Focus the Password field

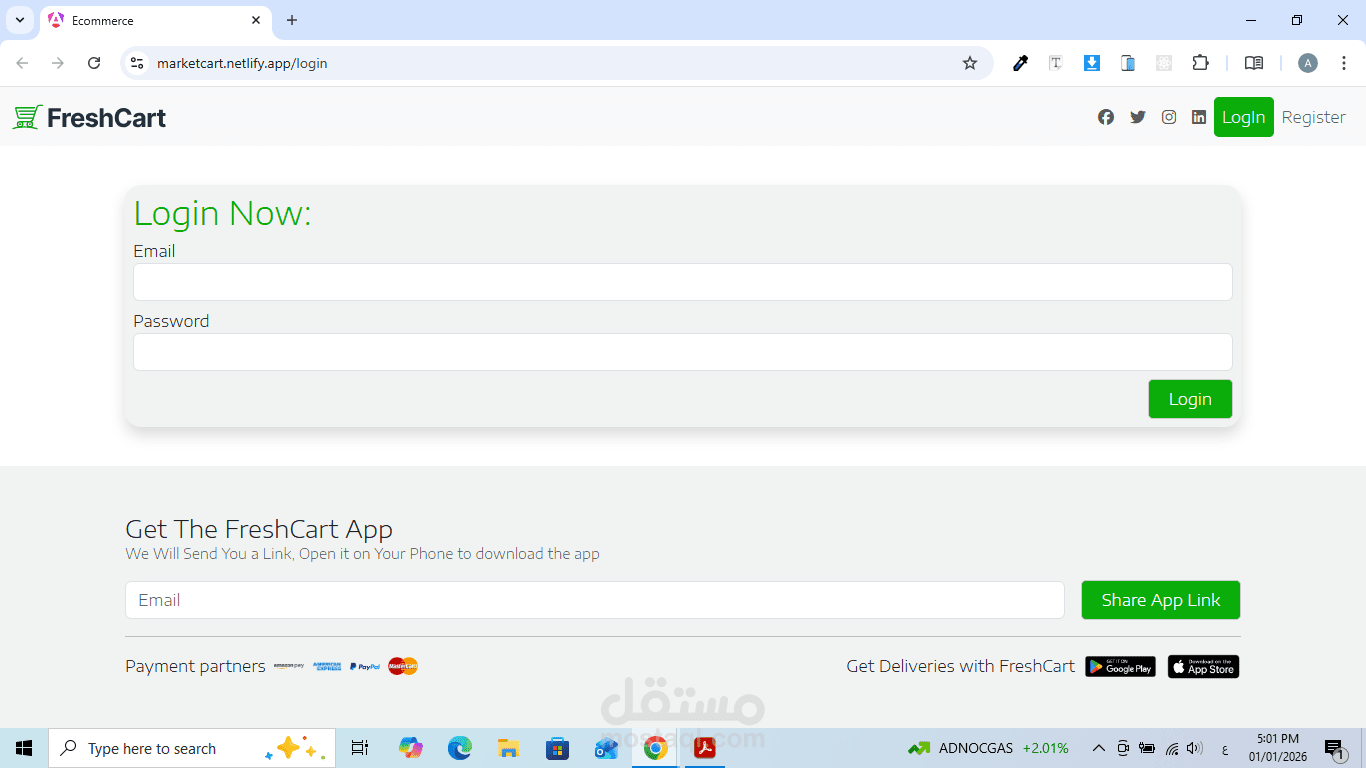click(x=683, y=352)
